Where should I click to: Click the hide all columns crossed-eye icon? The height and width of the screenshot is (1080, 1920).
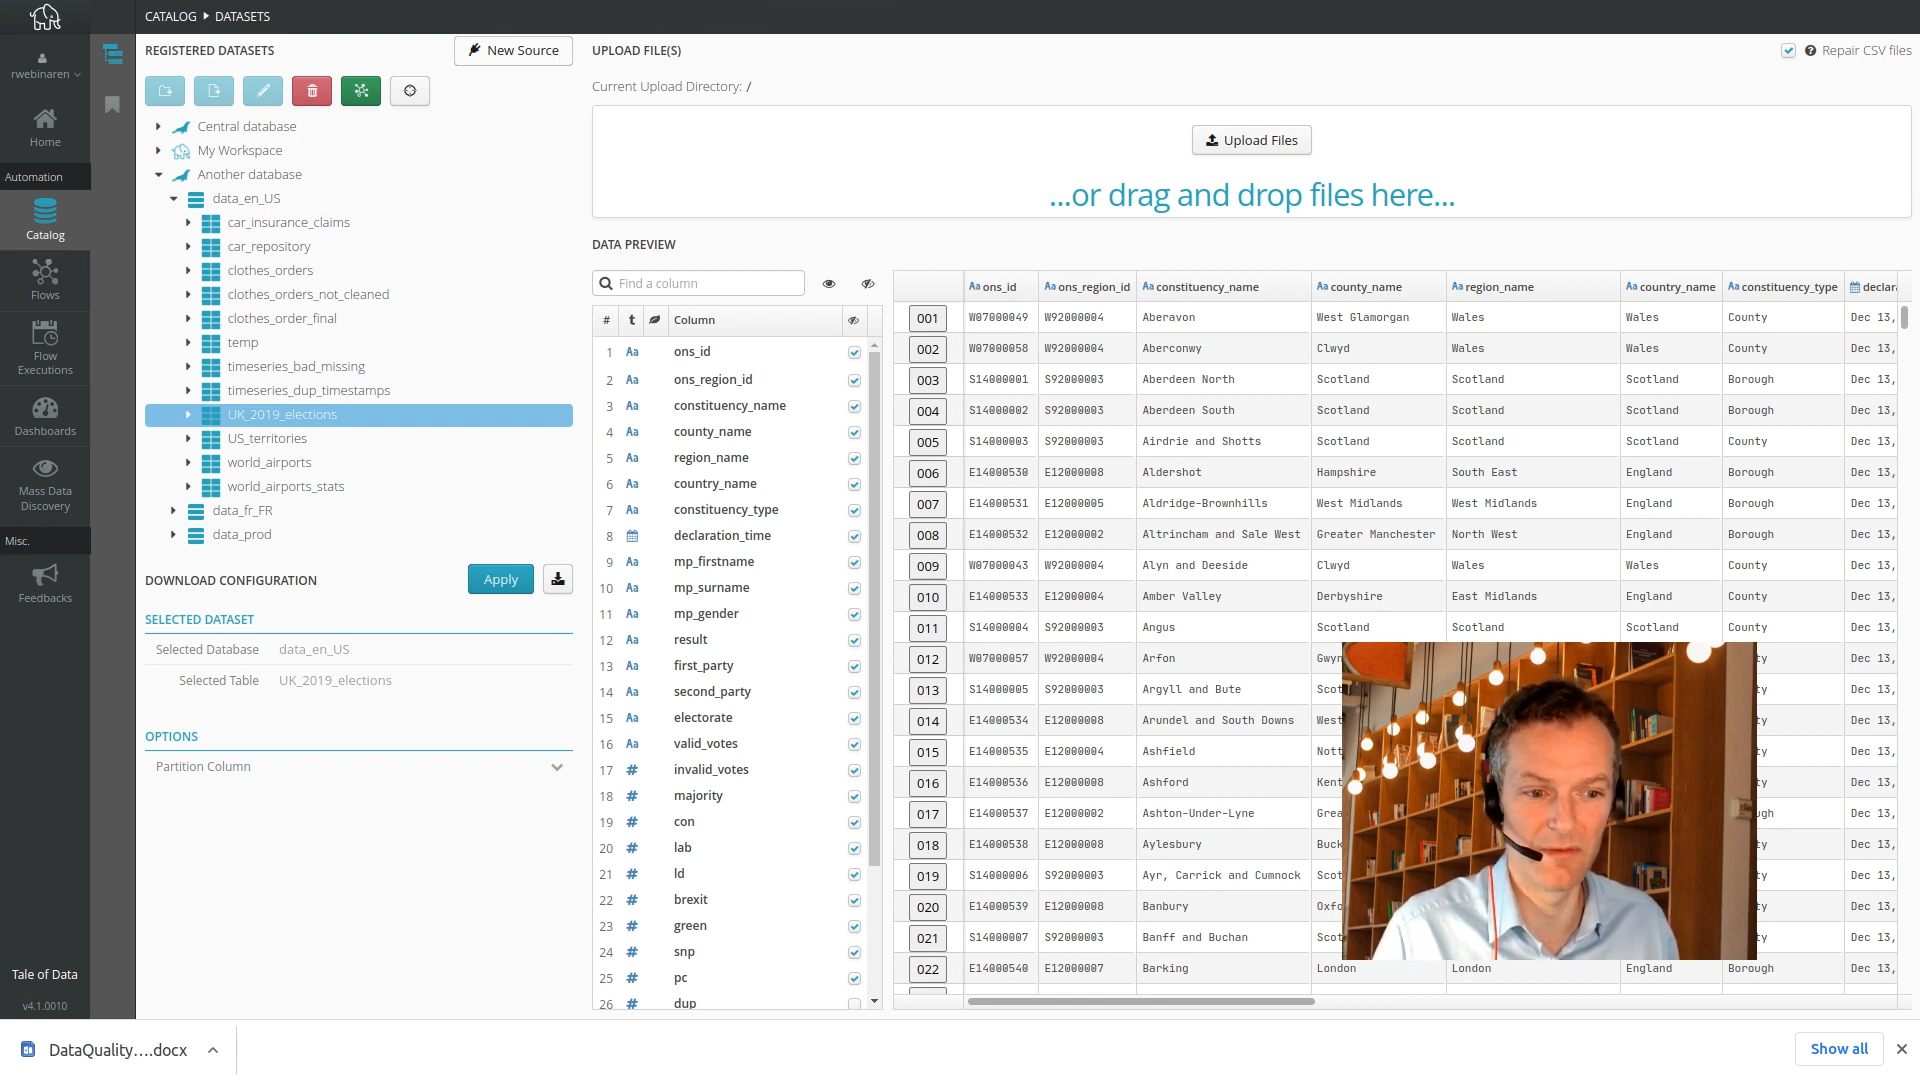click(868, 284)
